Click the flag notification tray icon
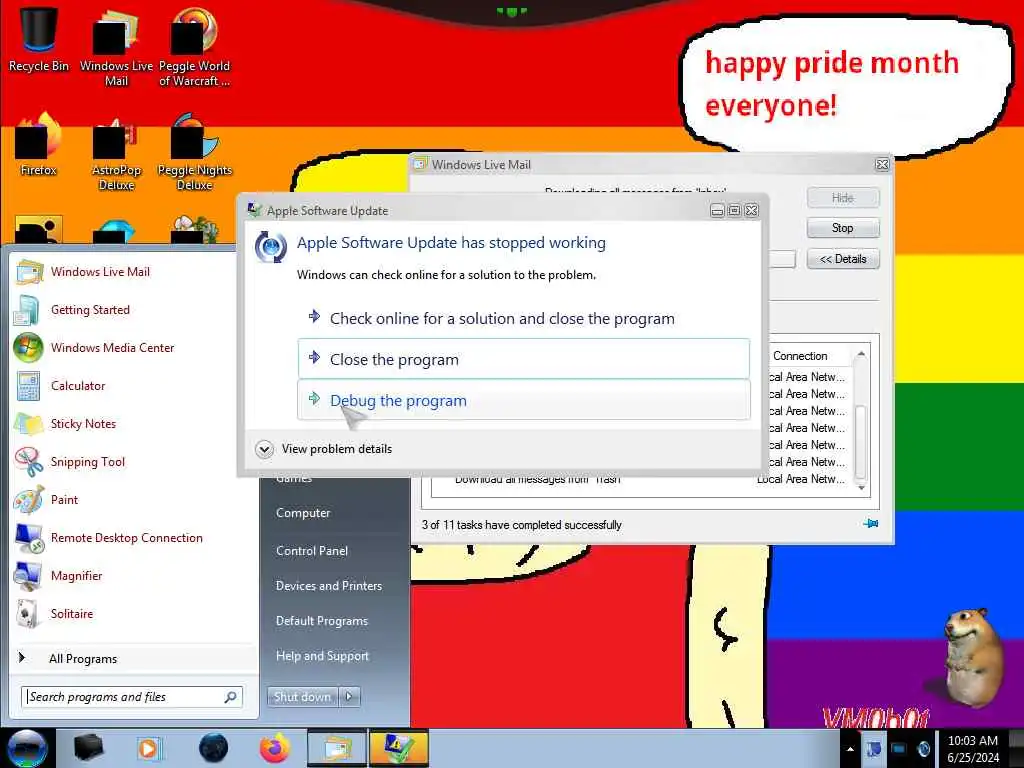 [874, 749]
